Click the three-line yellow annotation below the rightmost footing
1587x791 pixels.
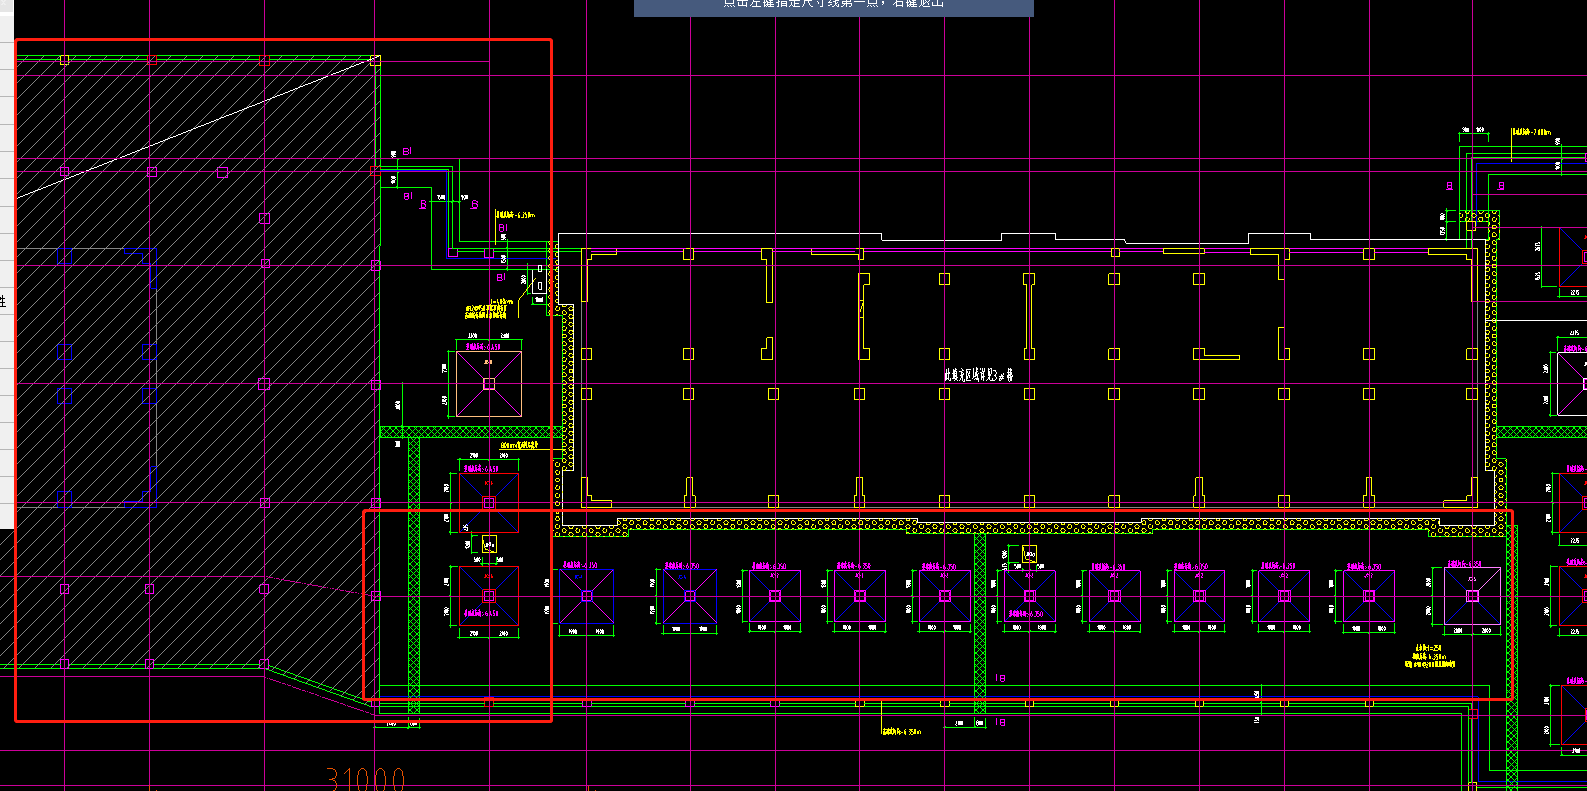pos(1430,656)
